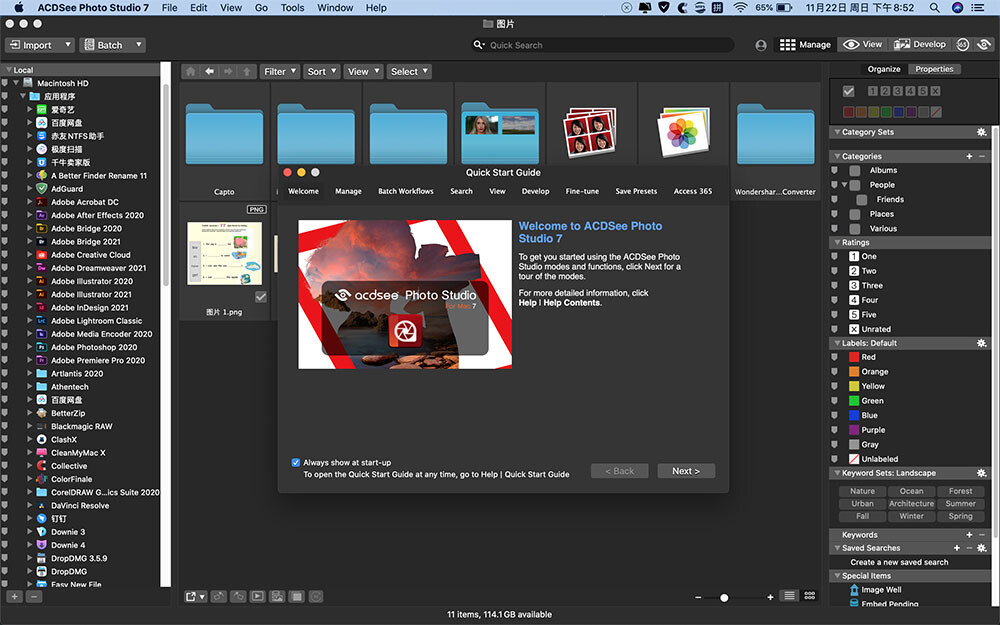This screenshot has height=625, width=1000.
Task: Go up one folder level
Action: 247,71
